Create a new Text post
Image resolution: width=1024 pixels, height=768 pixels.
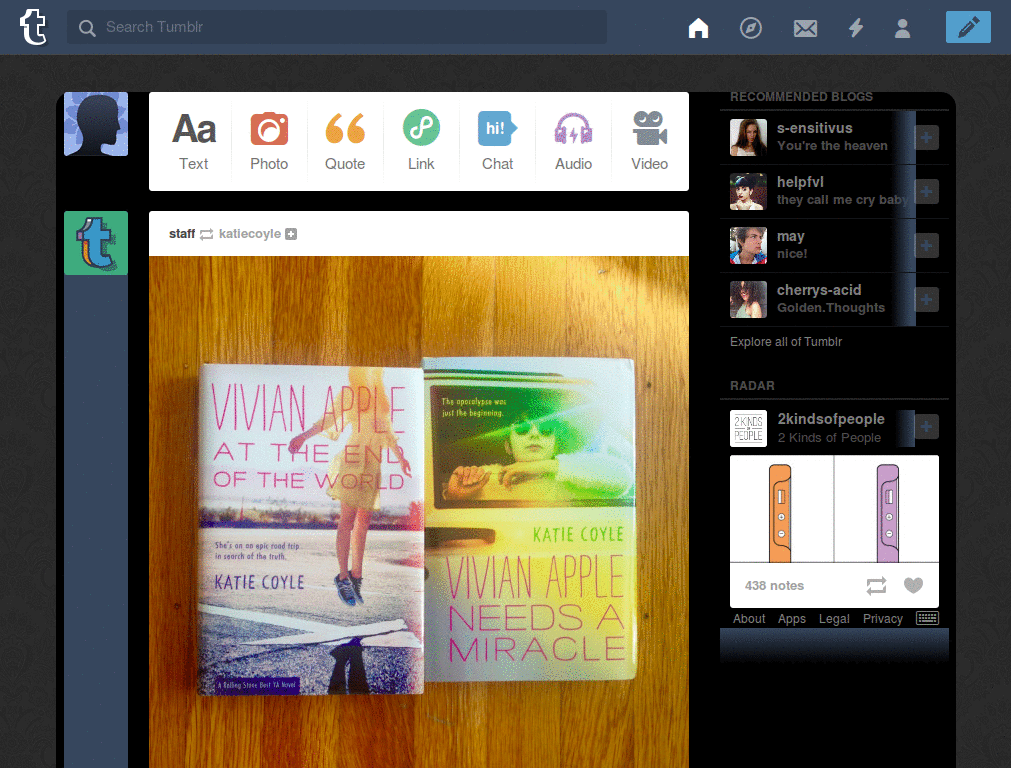tap(193, 141)
